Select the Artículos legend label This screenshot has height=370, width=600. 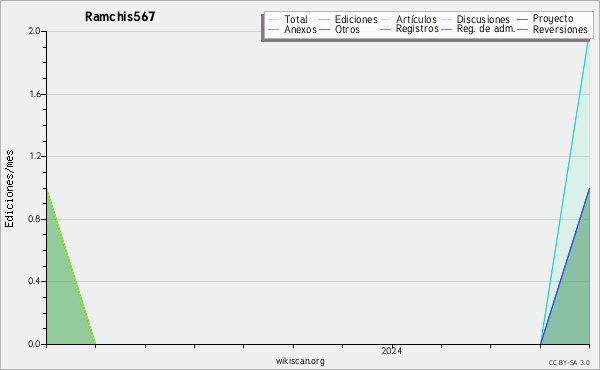tap(416, 19)
